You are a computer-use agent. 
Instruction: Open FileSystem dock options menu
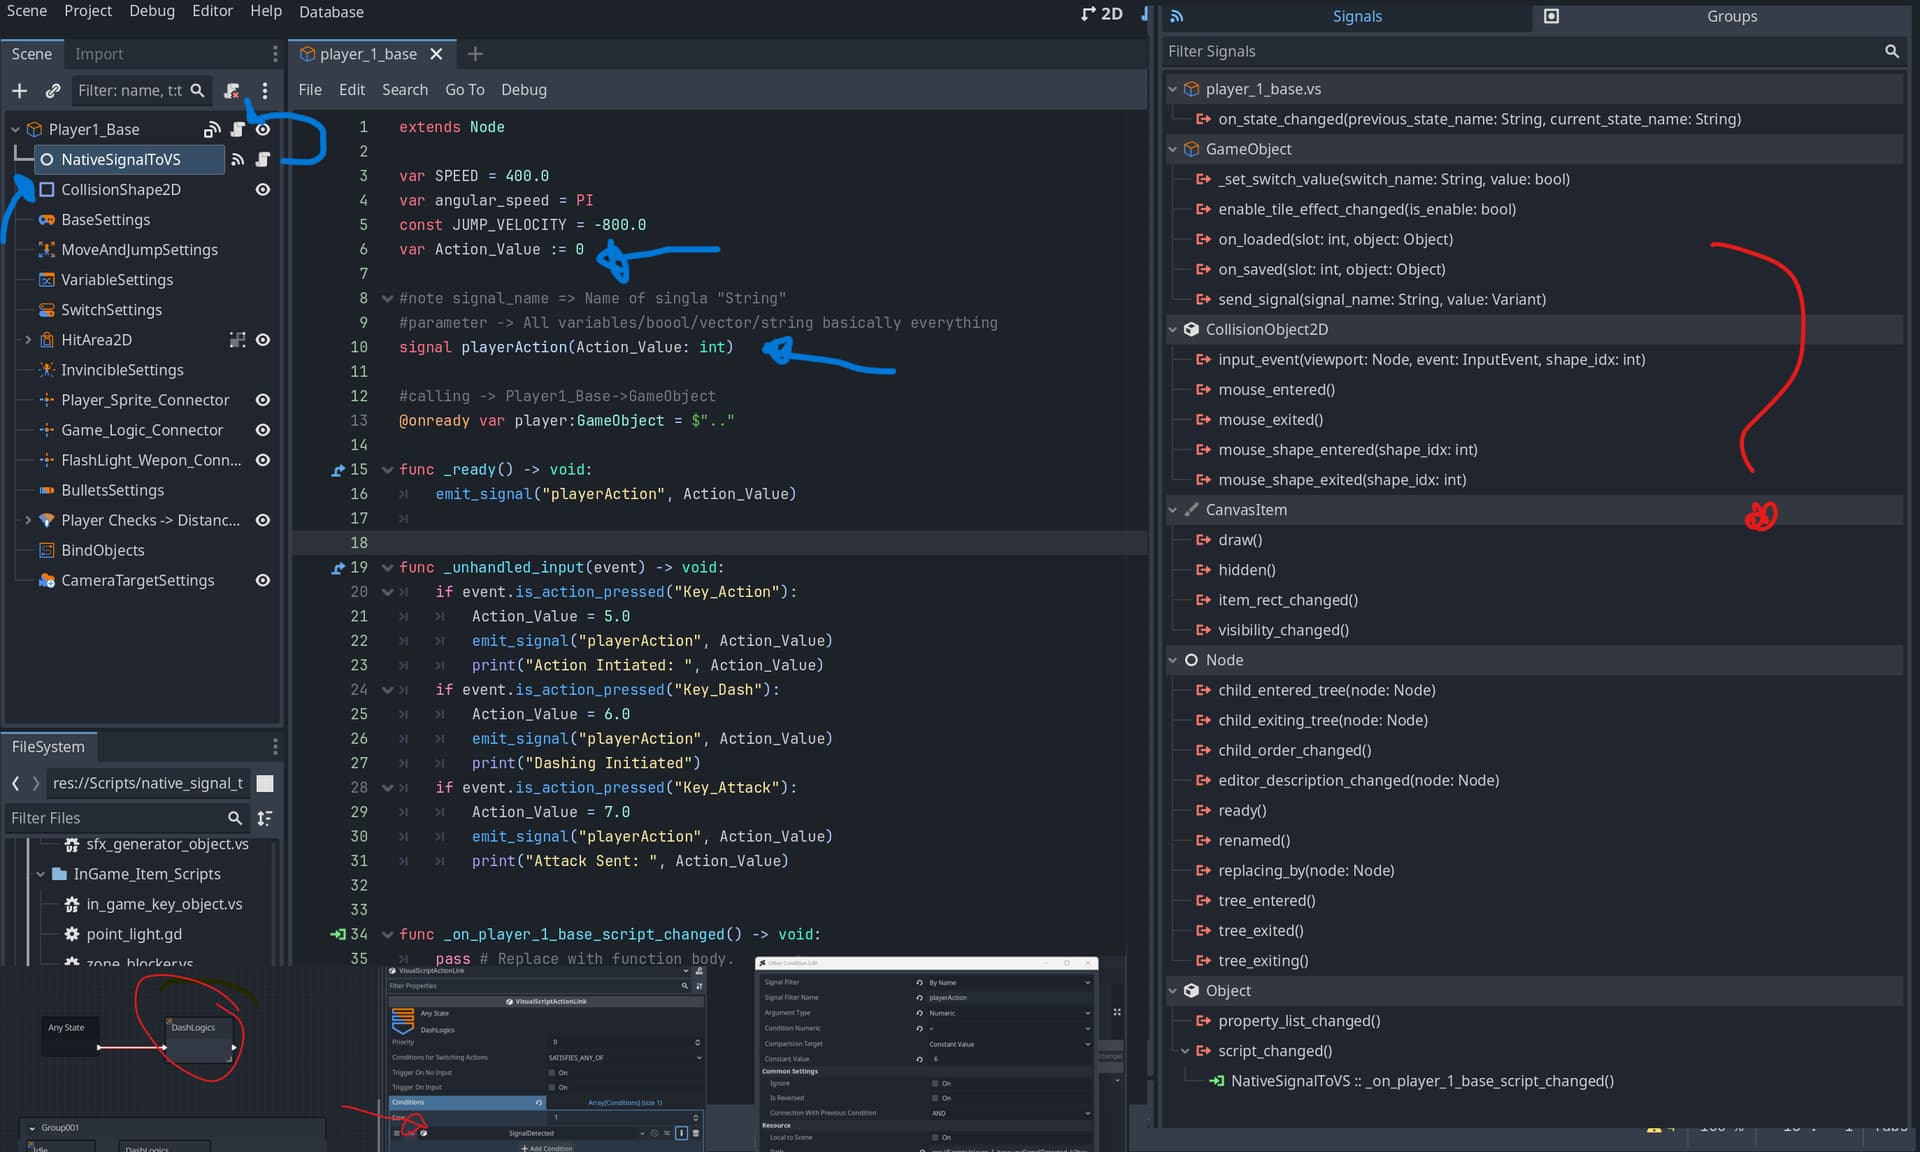[275, 747]
